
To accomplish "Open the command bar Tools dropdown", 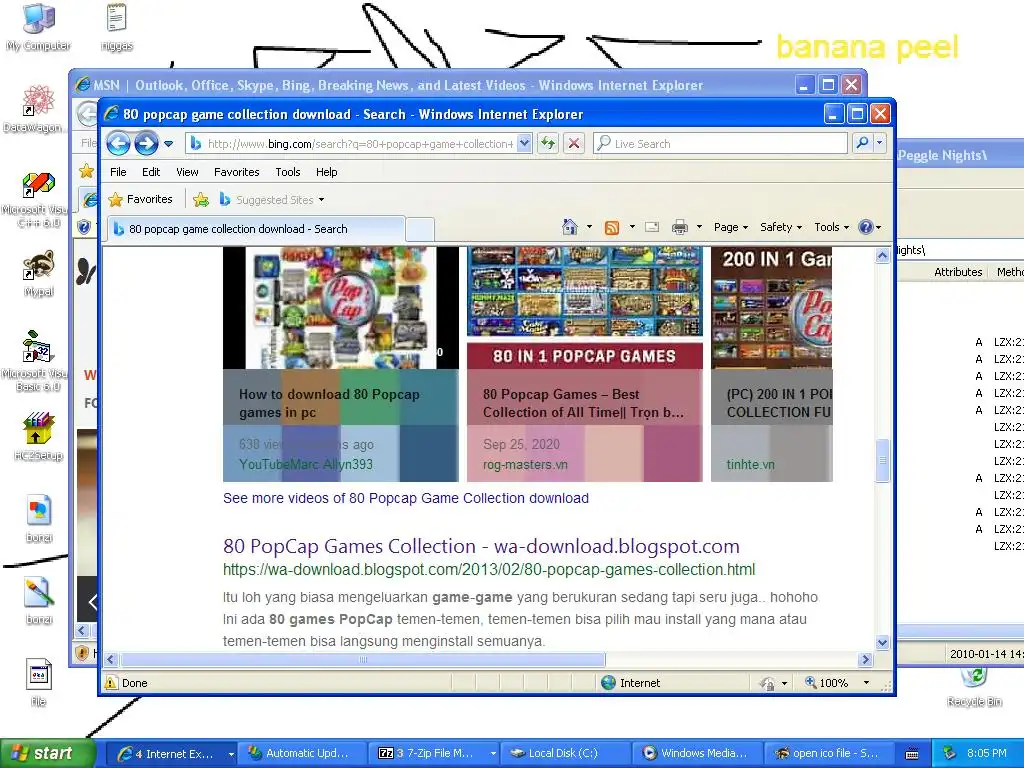I will tap(831, 227).
